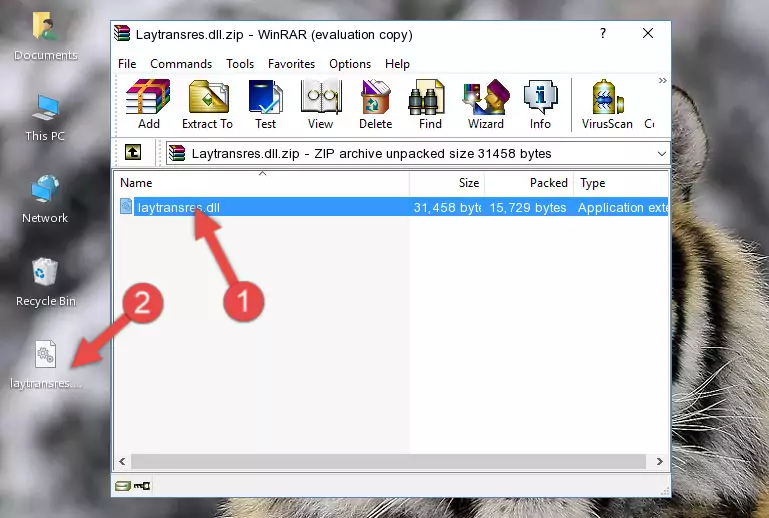769x518 pixels.
Task: Click the Add archive toolbar icon
Action: click(148, 104)
